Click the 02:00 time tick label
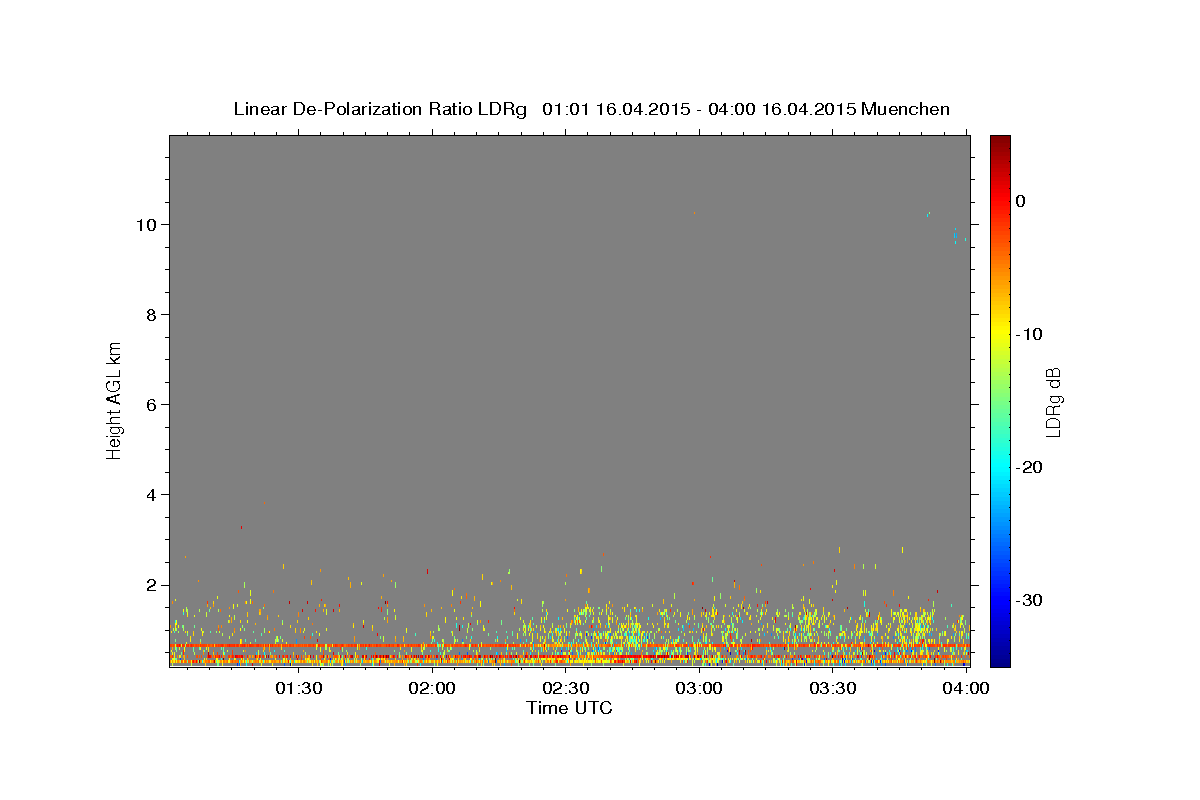This screenshot has width=1200, height=800. (x=432, y=688)
